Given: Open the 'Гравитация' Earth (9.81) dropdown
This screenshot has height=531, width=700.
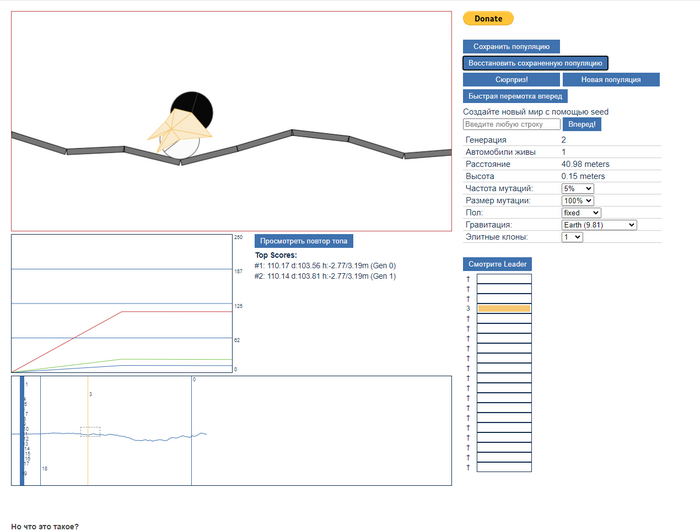Looking at the screenshot, I should pyautogui.click(x=599, y=225).
